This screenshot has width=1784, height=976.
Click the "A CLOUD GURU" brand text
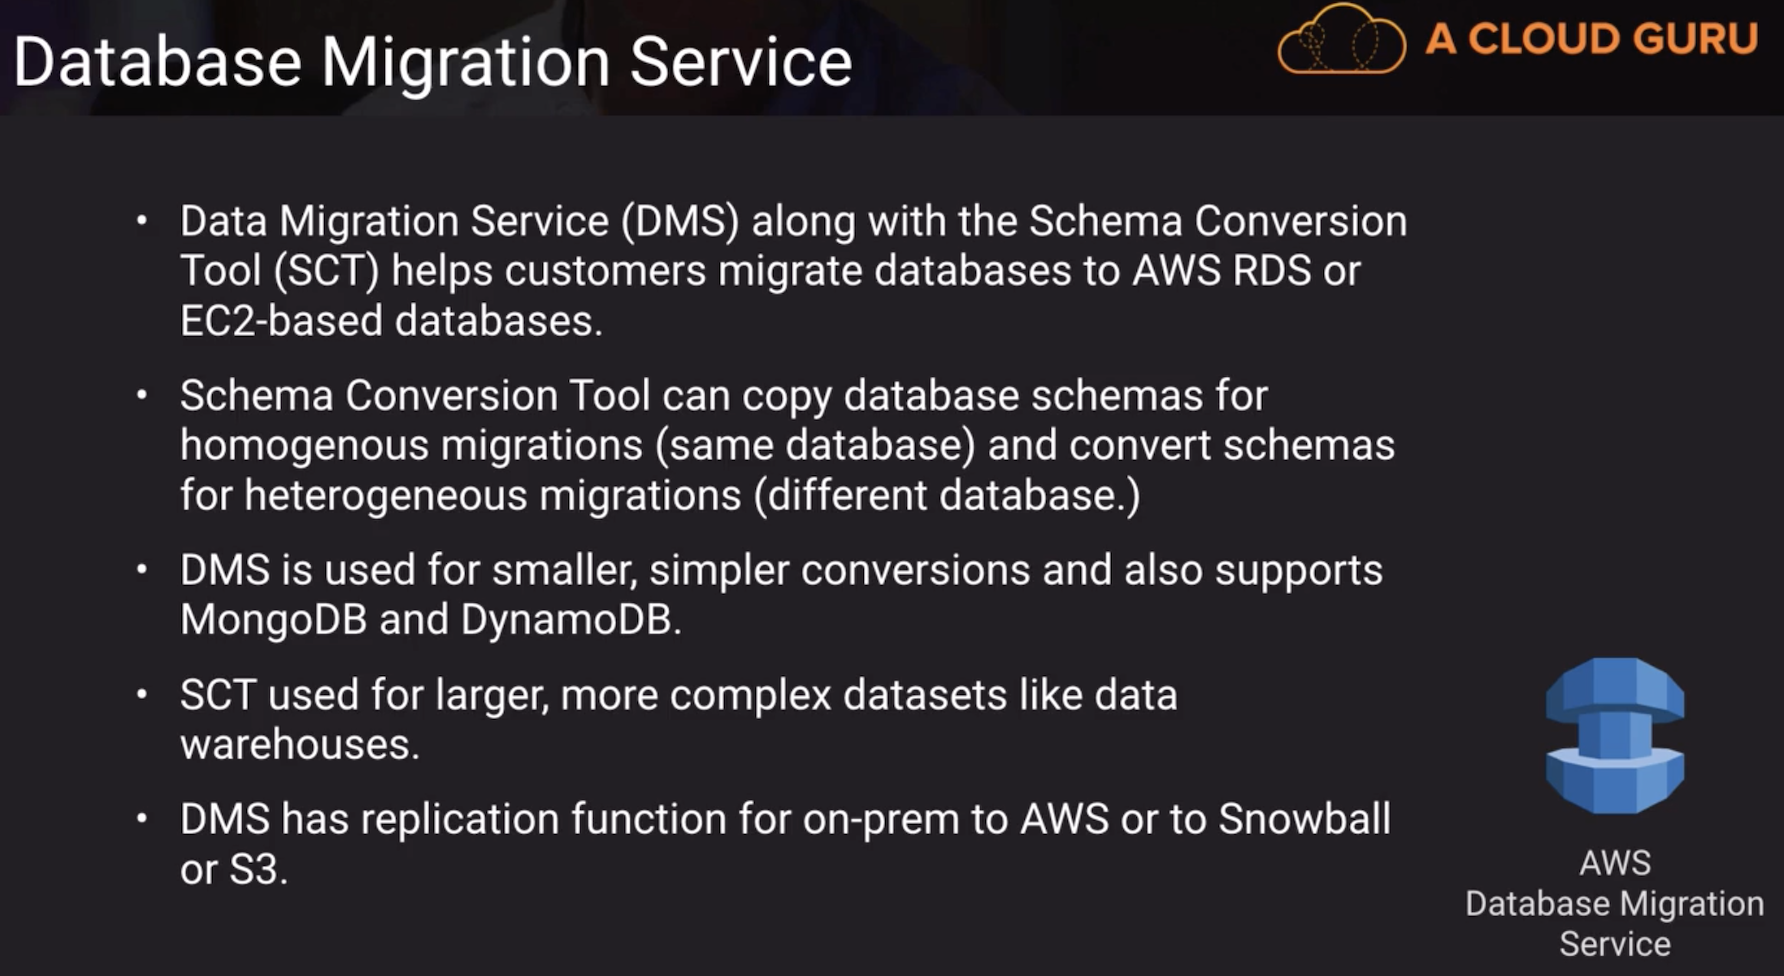coord(1591,39)
